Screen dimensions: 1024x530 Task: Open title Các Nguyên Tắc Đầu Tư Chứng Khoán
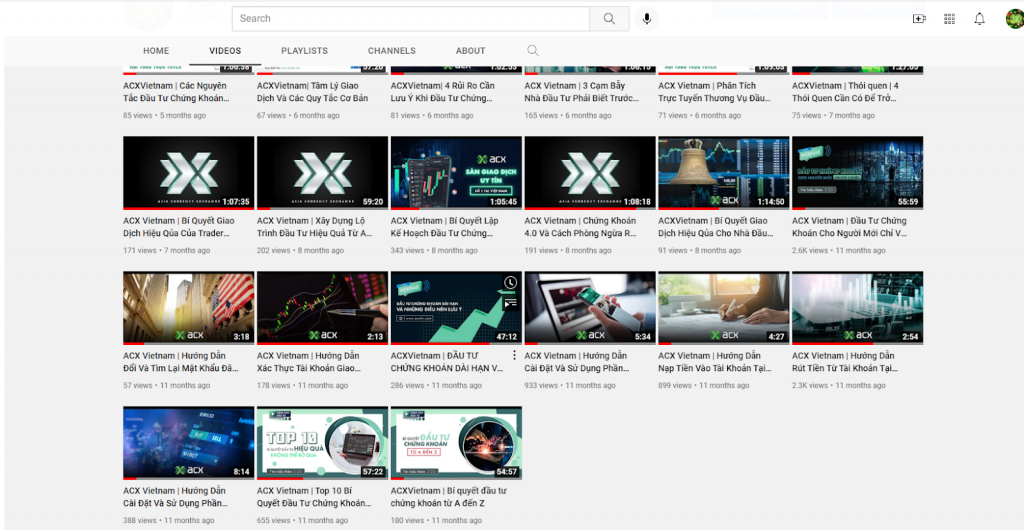tap(176, 92)
